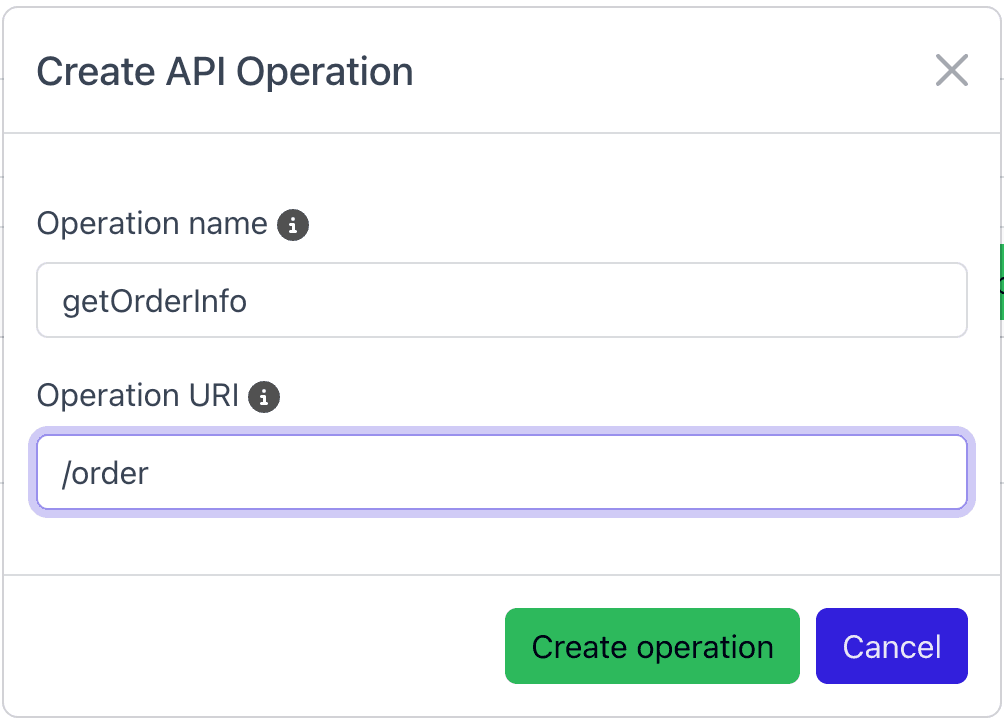
Task: Select the info badge after Operation name label
Action: 293,225
